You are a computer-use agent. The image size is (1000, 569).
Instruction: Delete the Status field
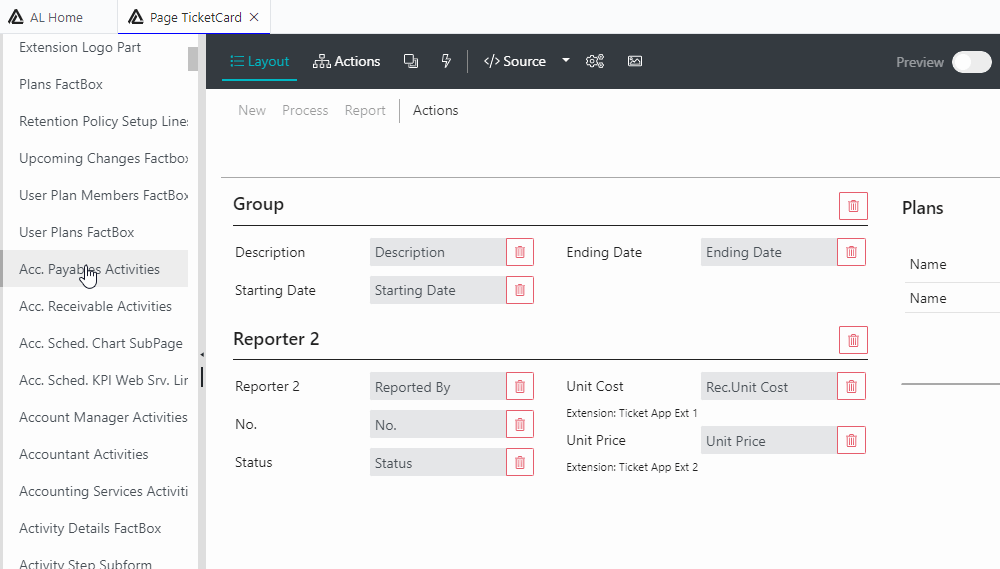[519, 462]
